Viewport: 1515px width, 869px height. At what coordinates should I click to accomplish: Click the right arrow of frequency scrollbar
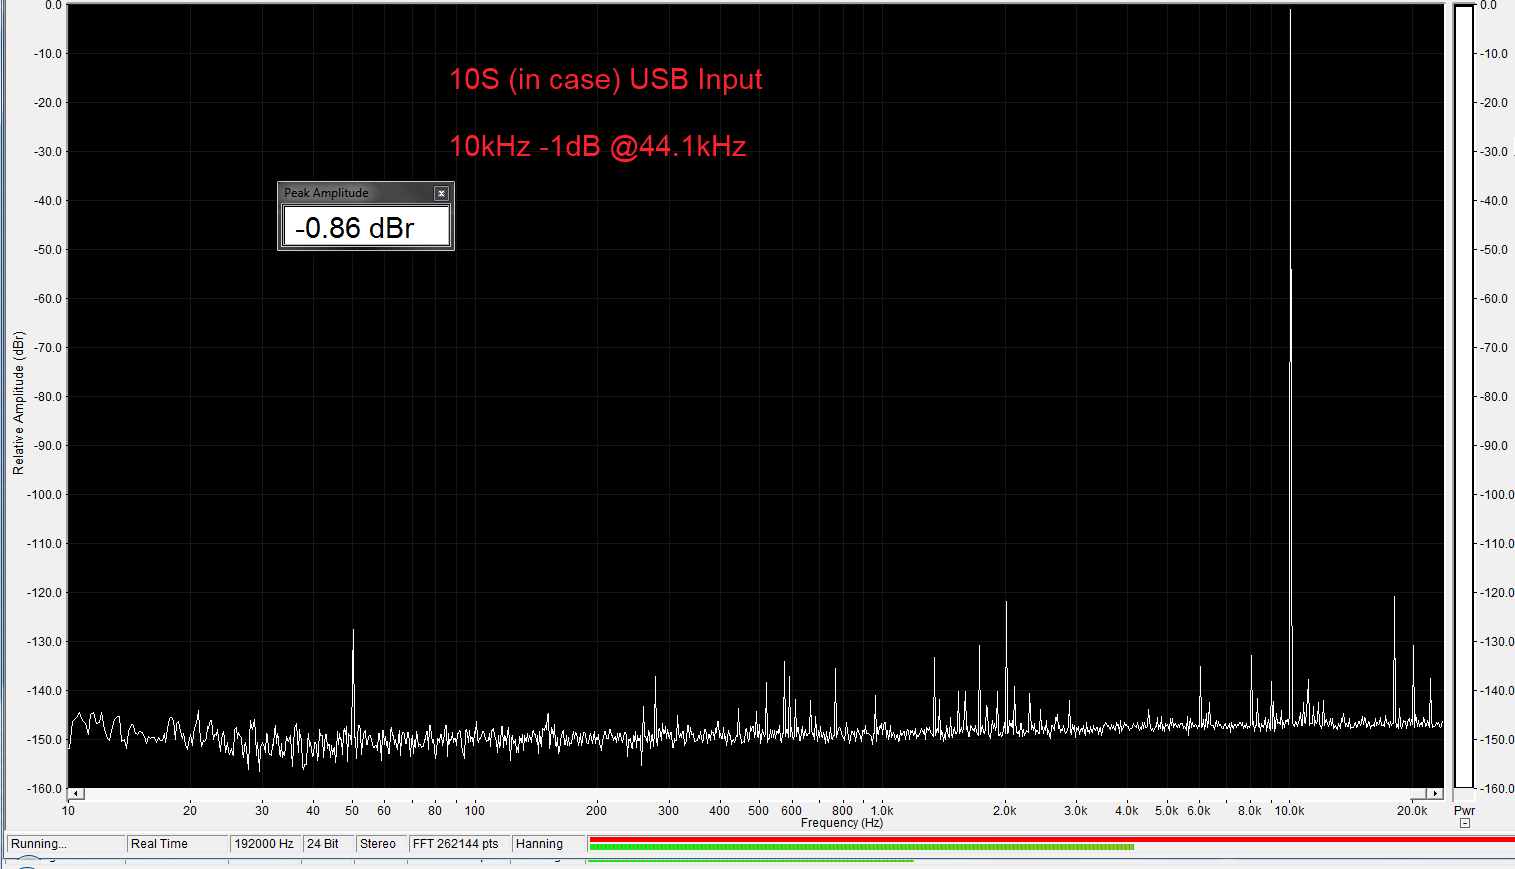pos(1435,794)
